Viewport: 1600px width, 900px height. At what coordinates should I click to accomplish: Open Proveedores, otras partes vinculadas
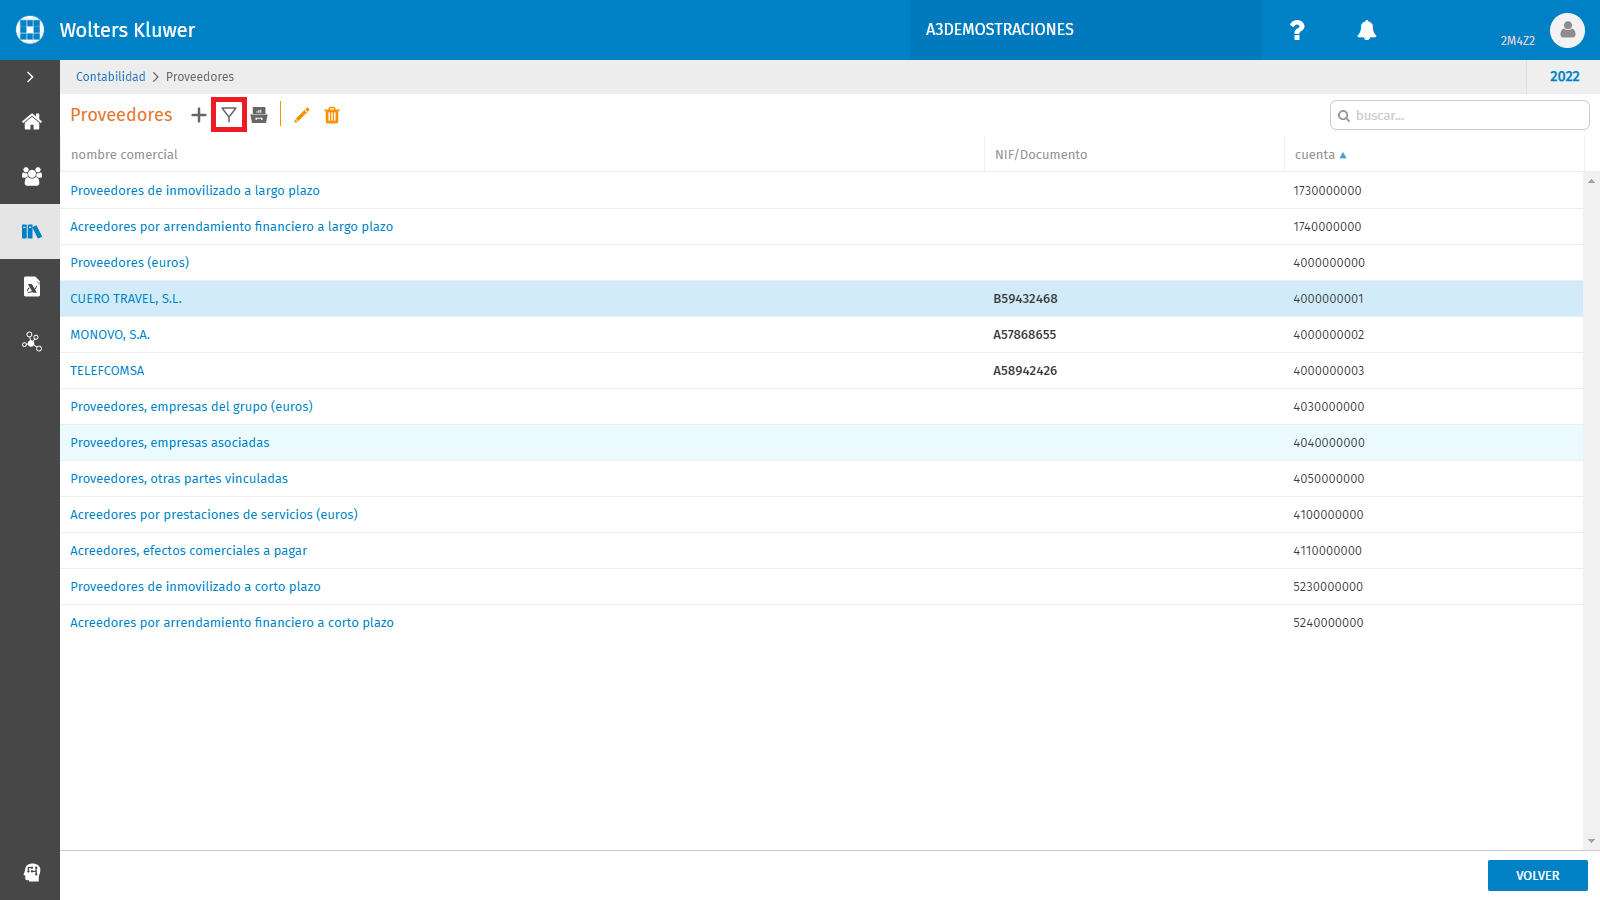pos(179,479)
